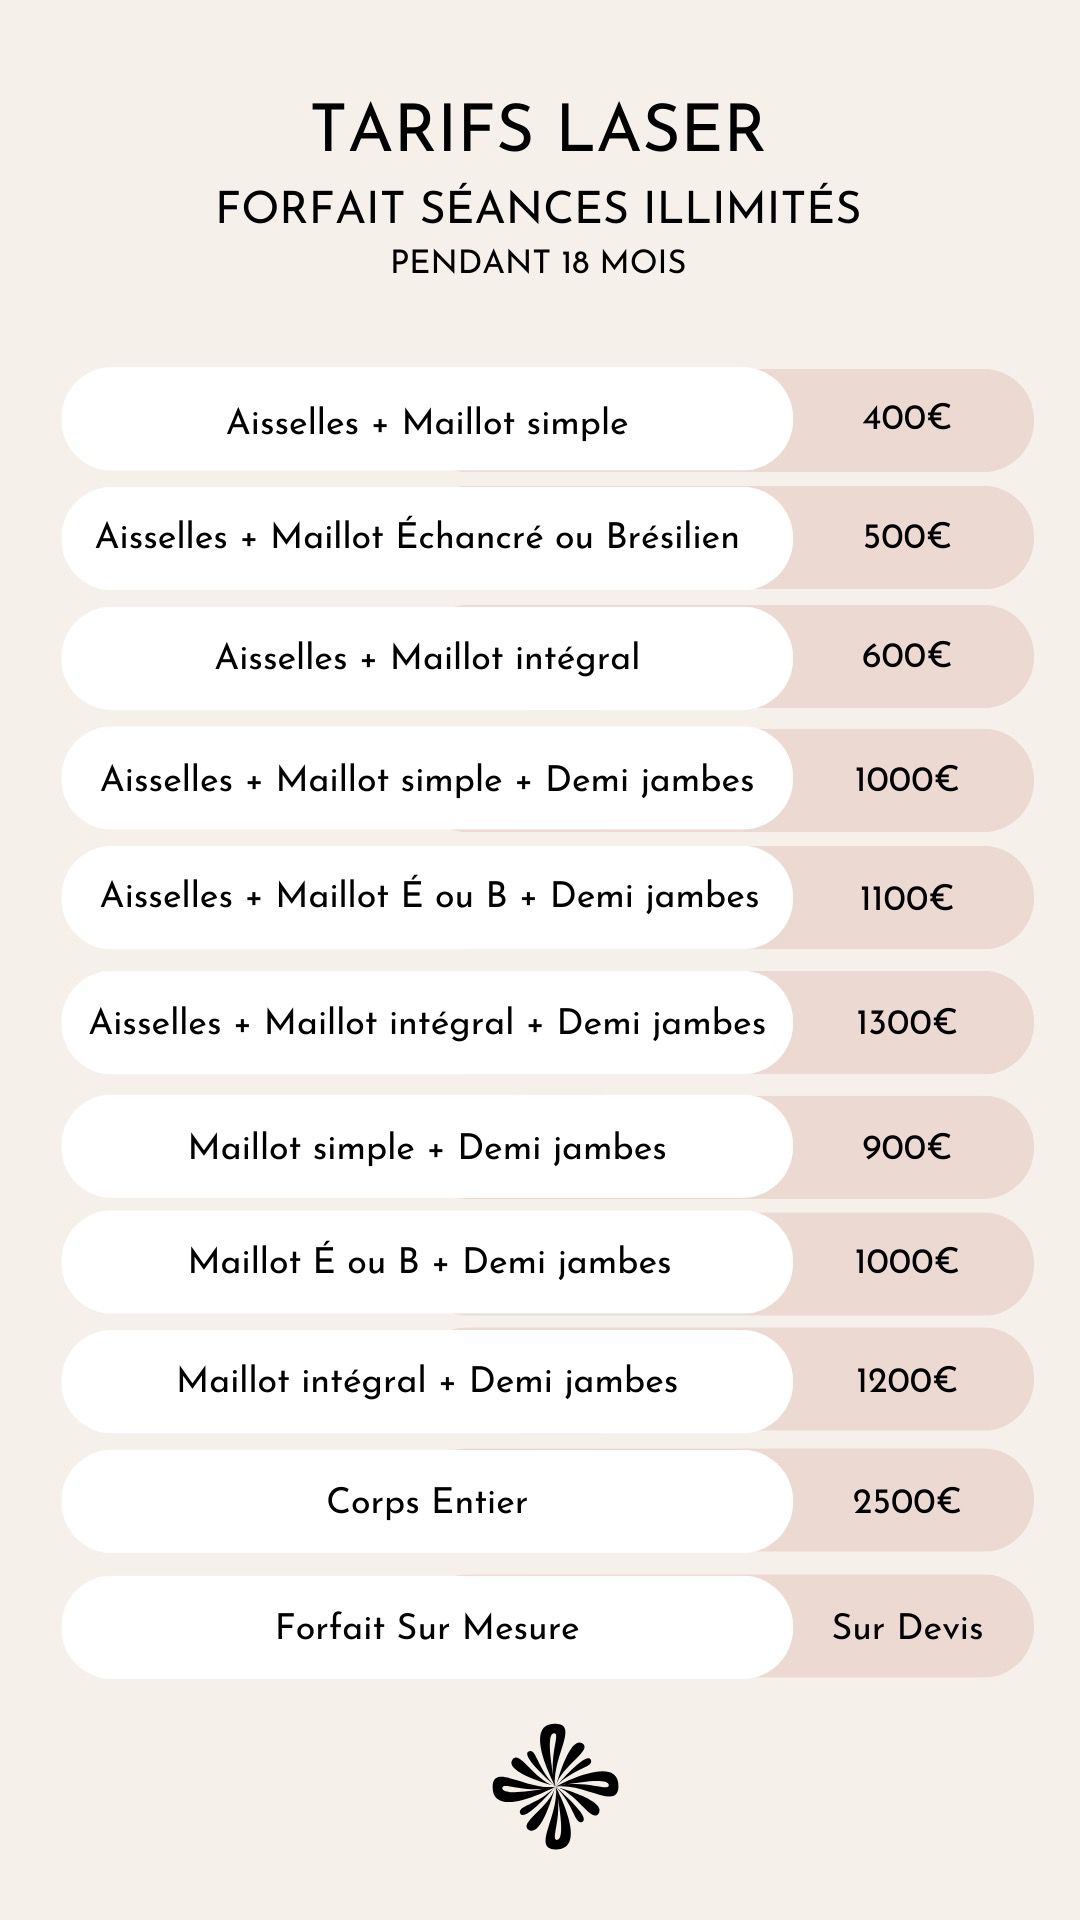
Task: Click the 900€ price tag
Action: point(906,1147)
